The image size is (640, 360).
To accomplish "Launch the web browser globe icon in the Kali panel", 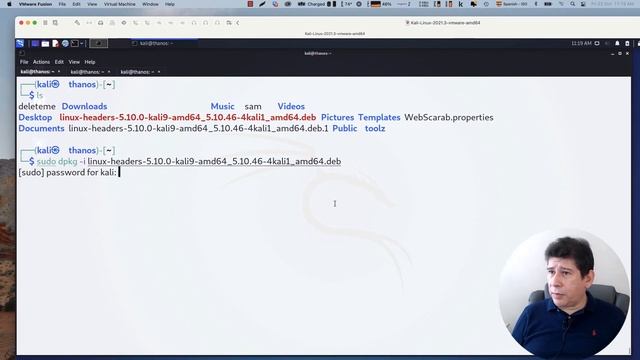I will (x=65, y=43).
